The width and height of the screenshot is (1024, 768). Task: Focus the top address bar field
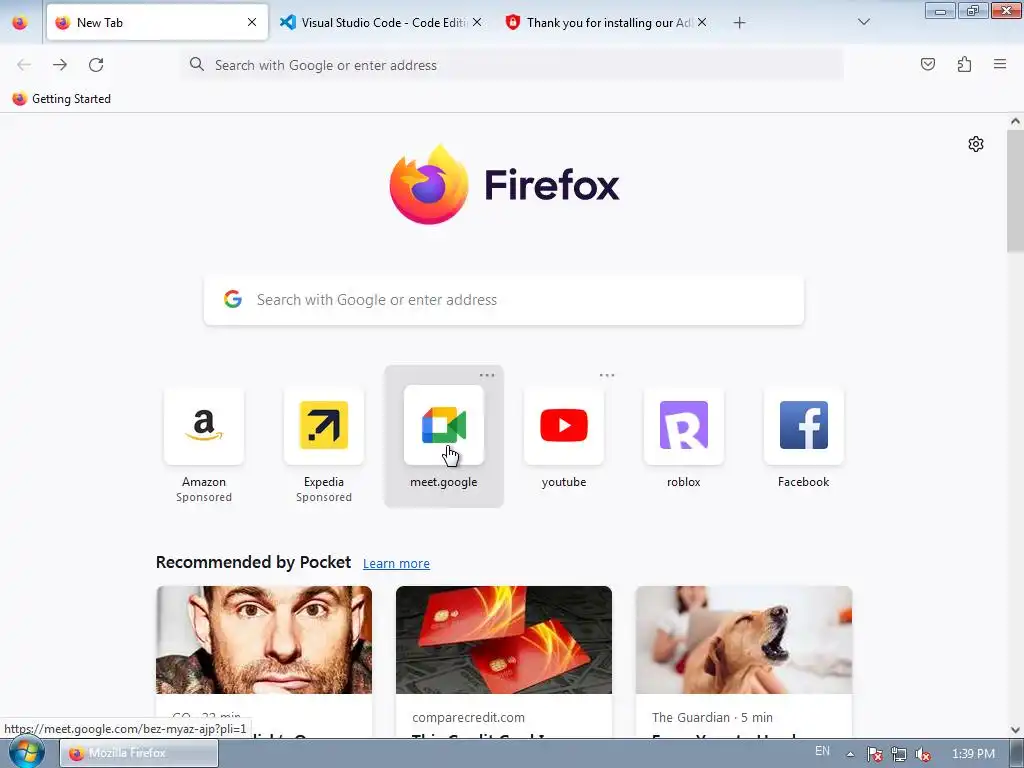point(513,65)
